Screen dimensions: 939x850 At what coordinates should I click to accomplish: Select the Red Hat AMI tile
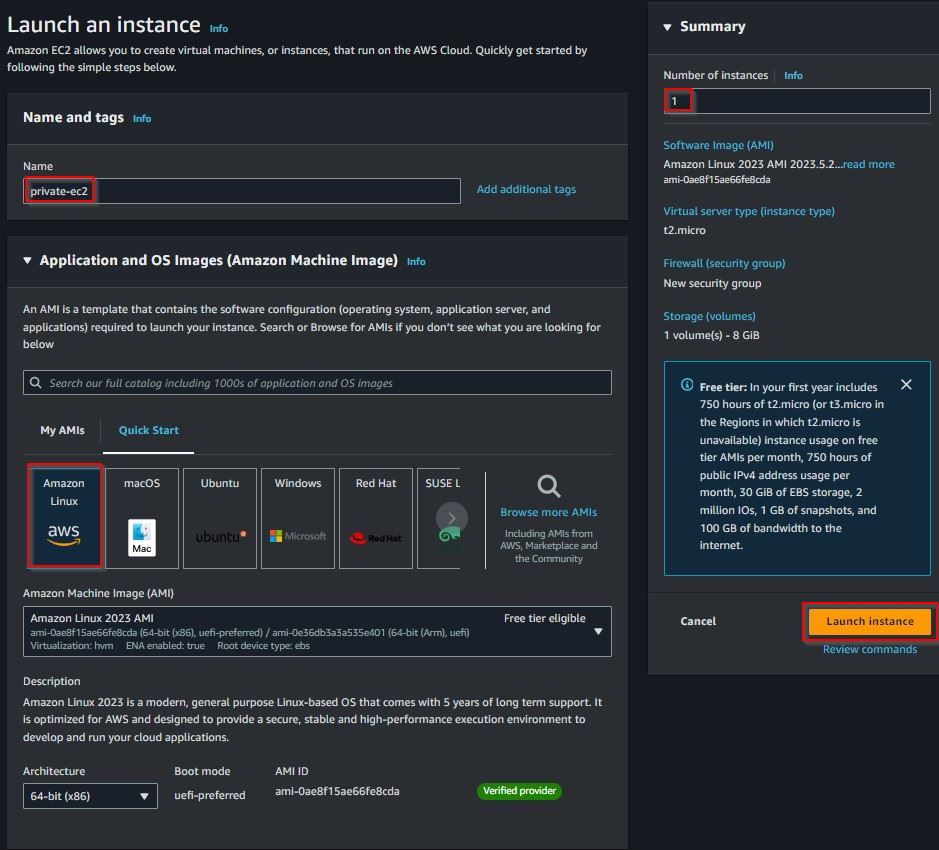[x=375, y=518]
